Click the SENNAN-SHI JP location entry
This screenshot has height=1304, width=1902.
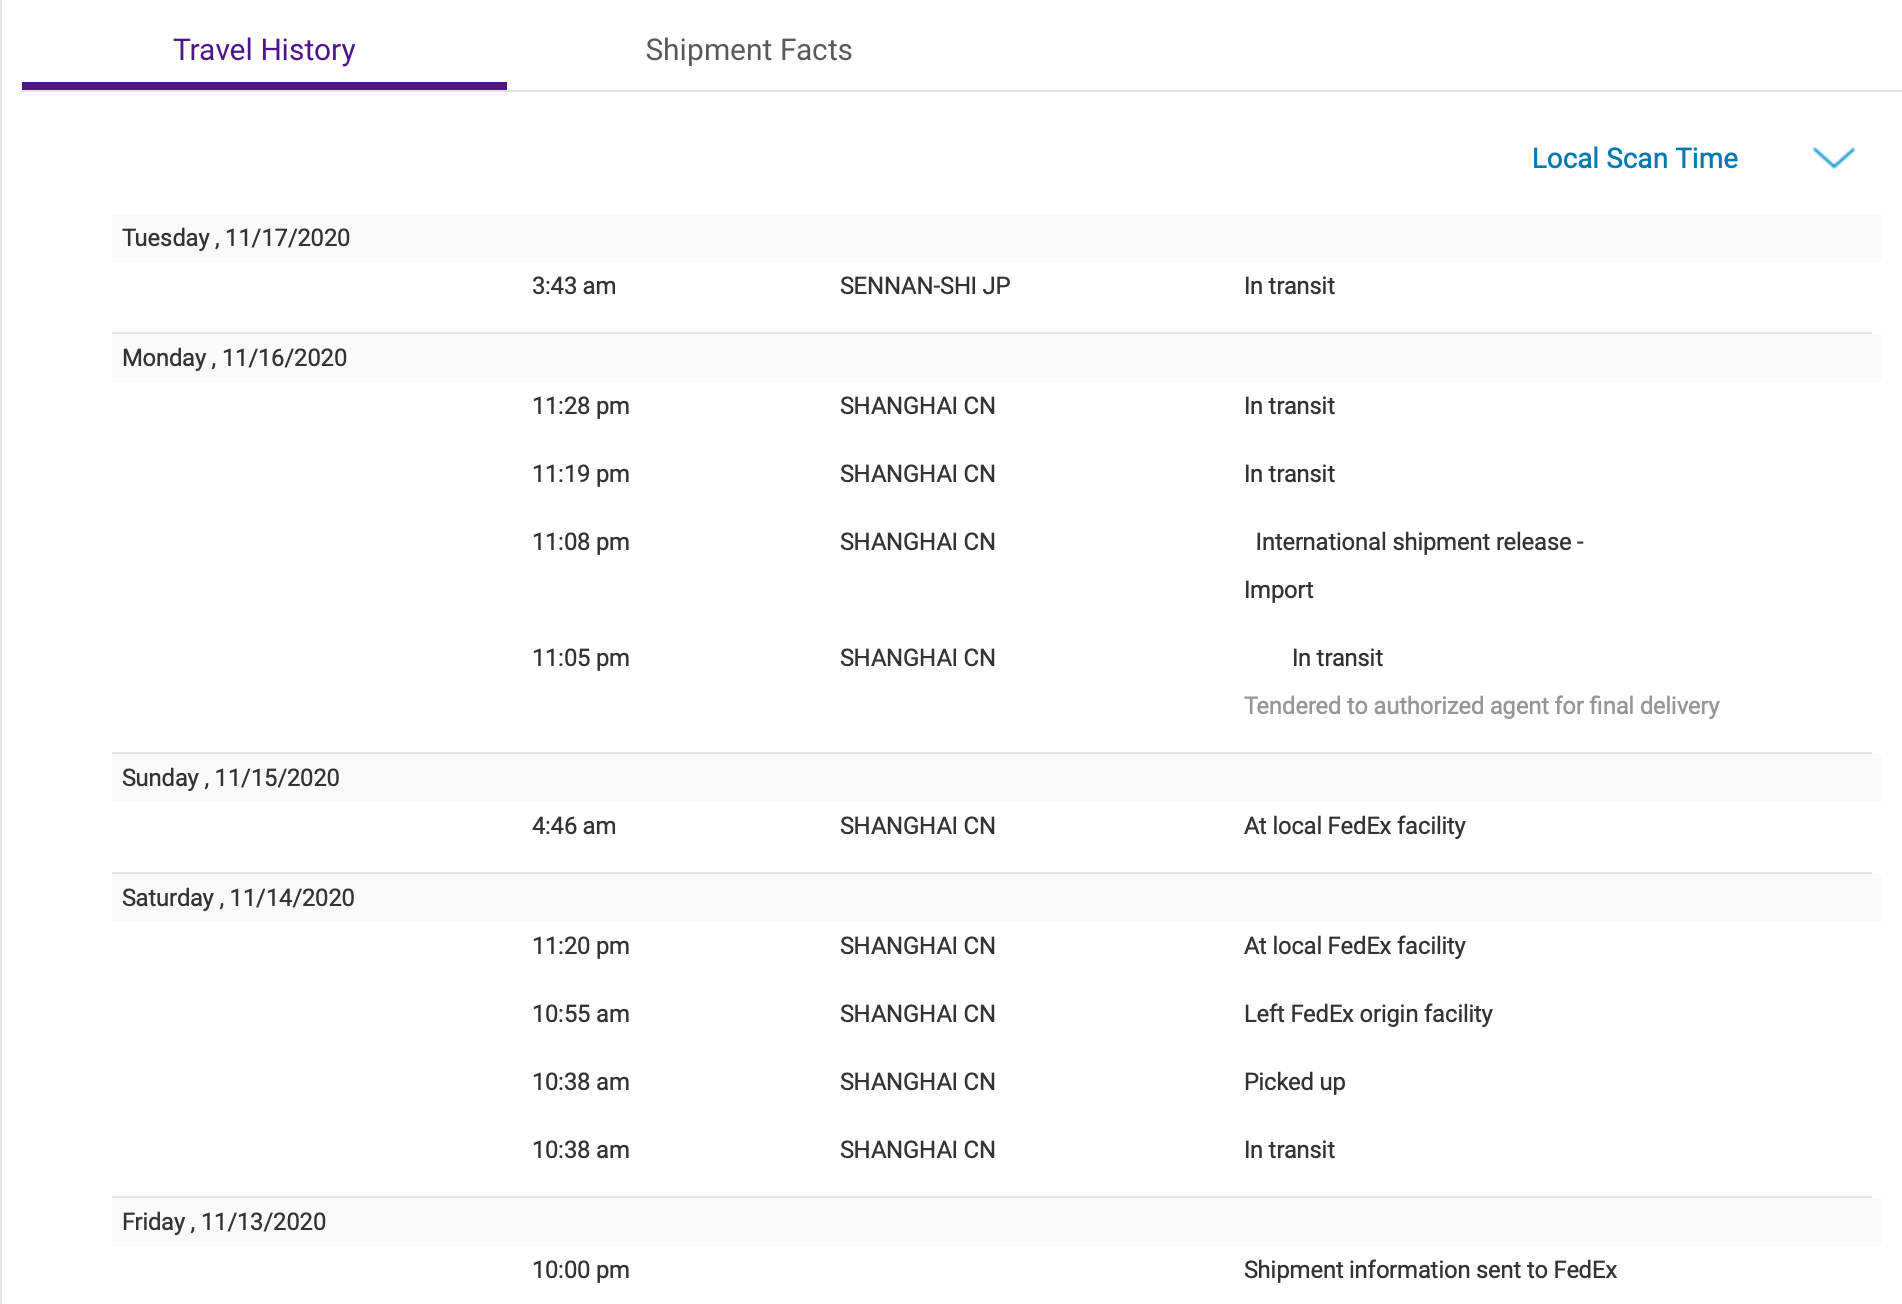[925, 286]
